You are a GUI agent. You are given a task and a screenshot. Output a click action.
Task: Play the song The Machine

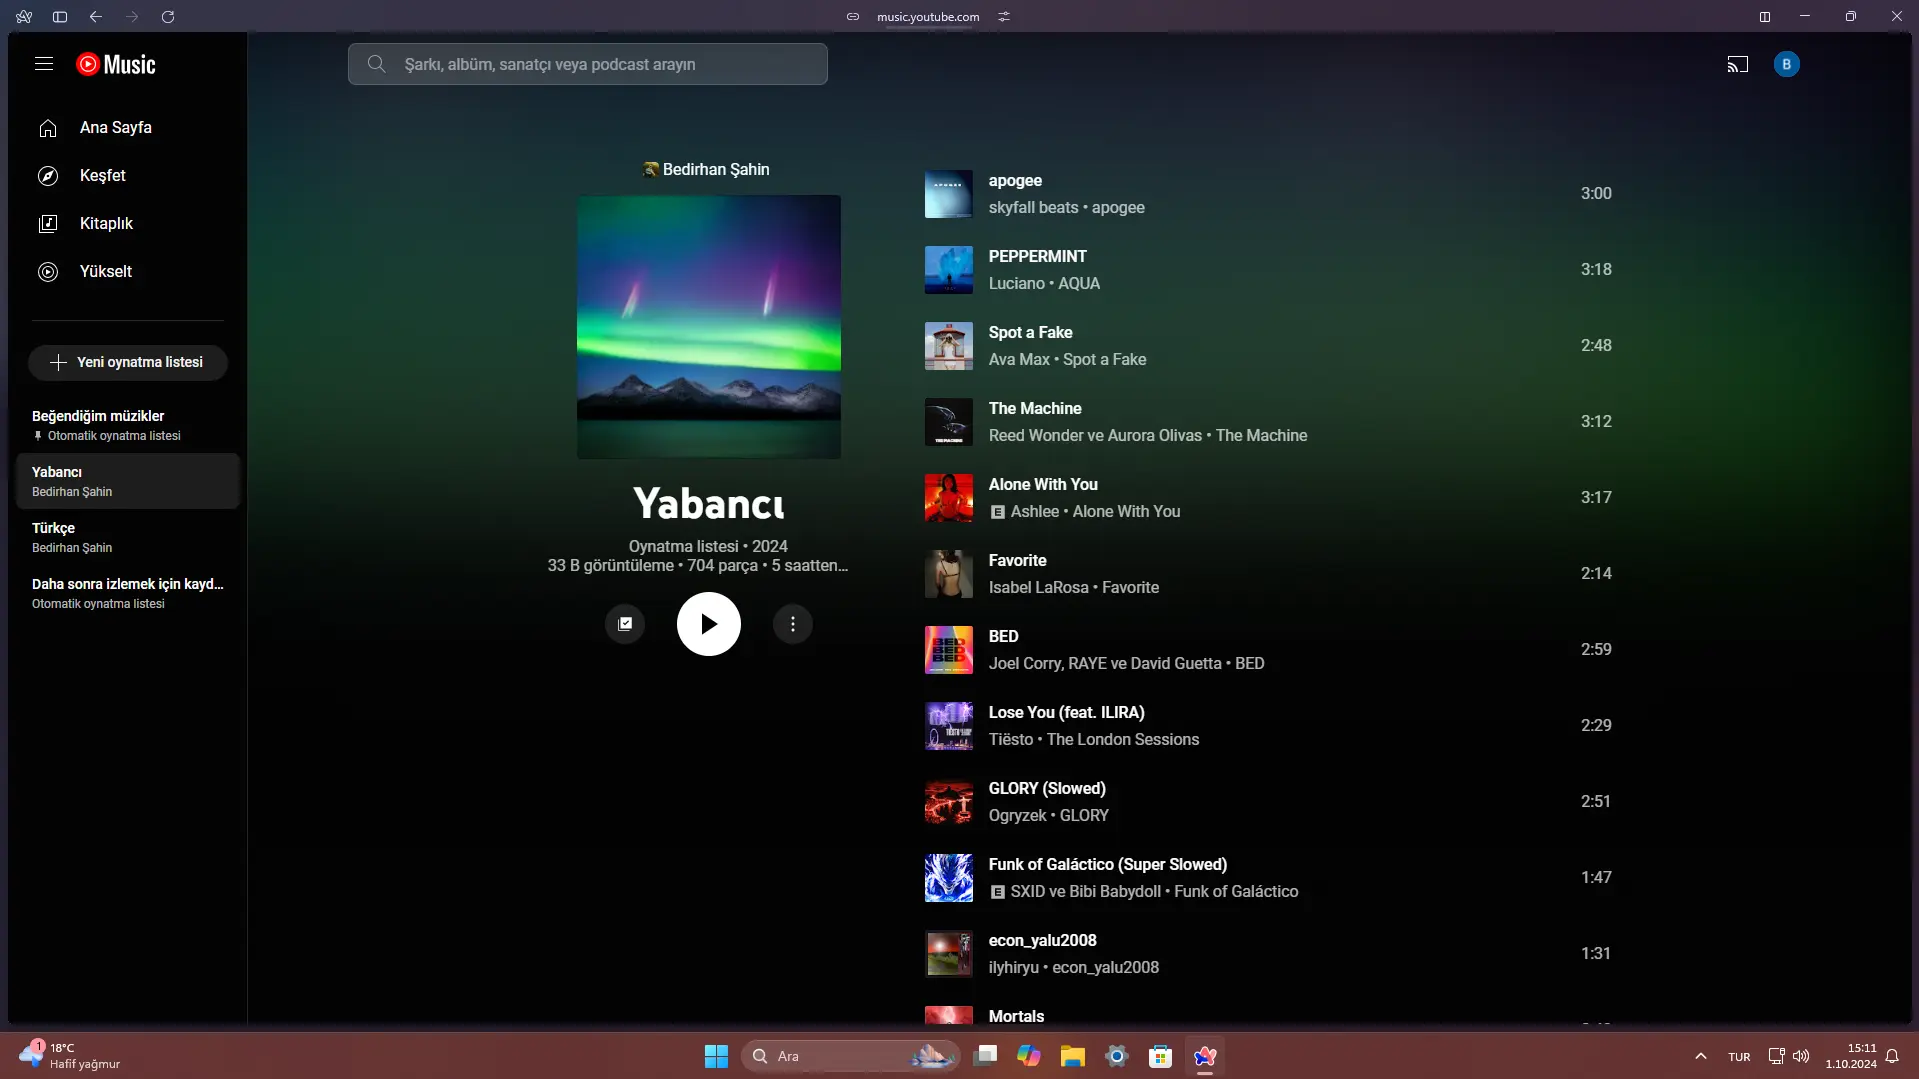tap(1035, 409)
